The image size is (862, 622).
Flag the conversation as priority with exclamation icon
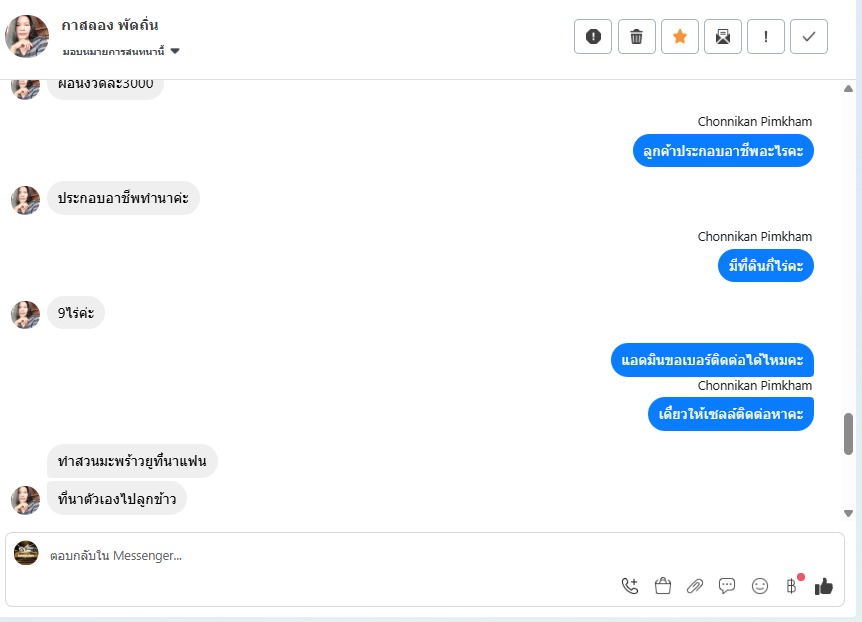pos(765,37)
